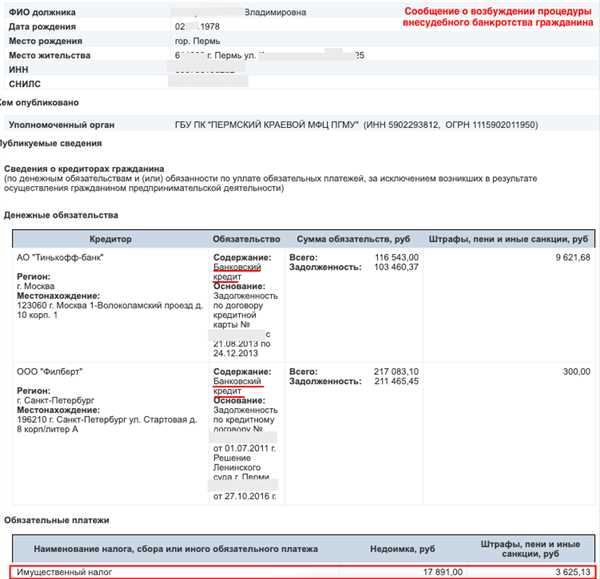The height and width of the screenshot is (579, 600).
Task: Click the 'Кредитор' column header
Action: [x=110, y=239]
